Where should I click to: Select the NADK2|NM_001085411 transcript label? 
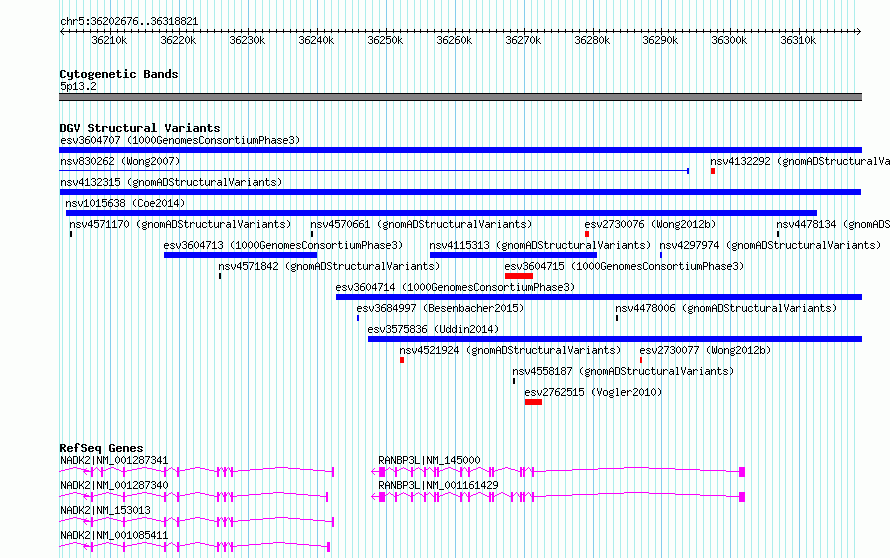coord(114,535)
